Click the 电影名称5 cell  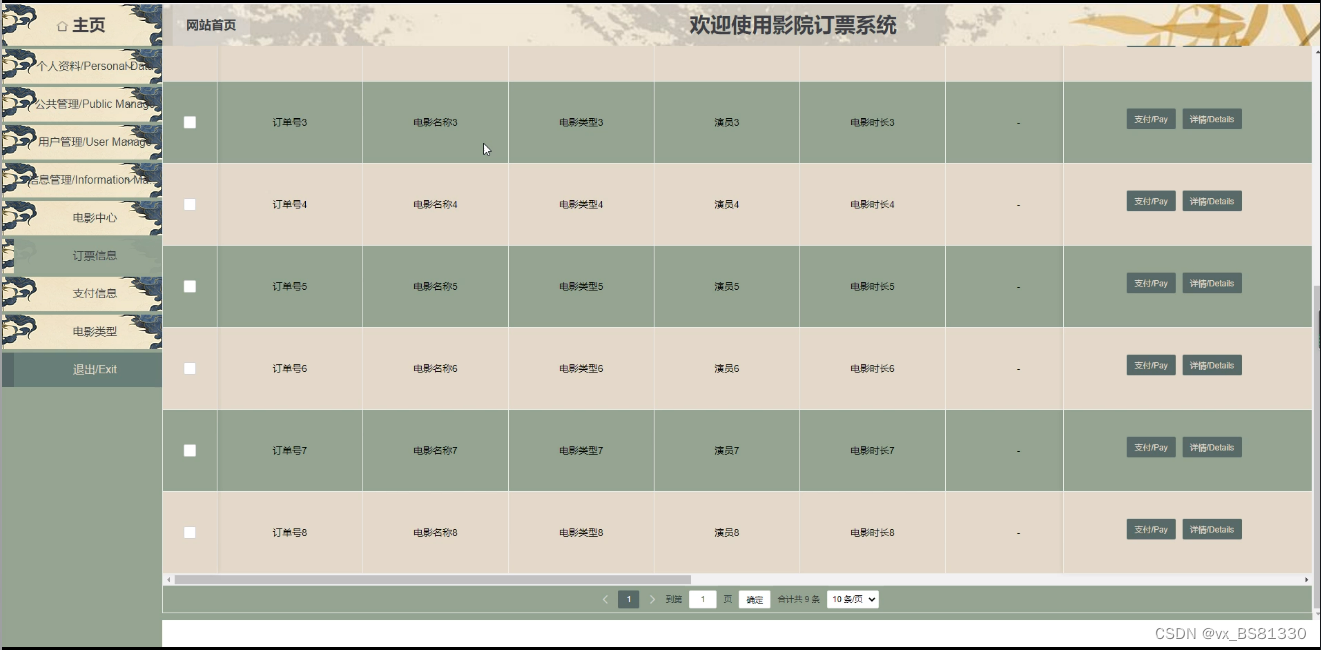[435, 286]
